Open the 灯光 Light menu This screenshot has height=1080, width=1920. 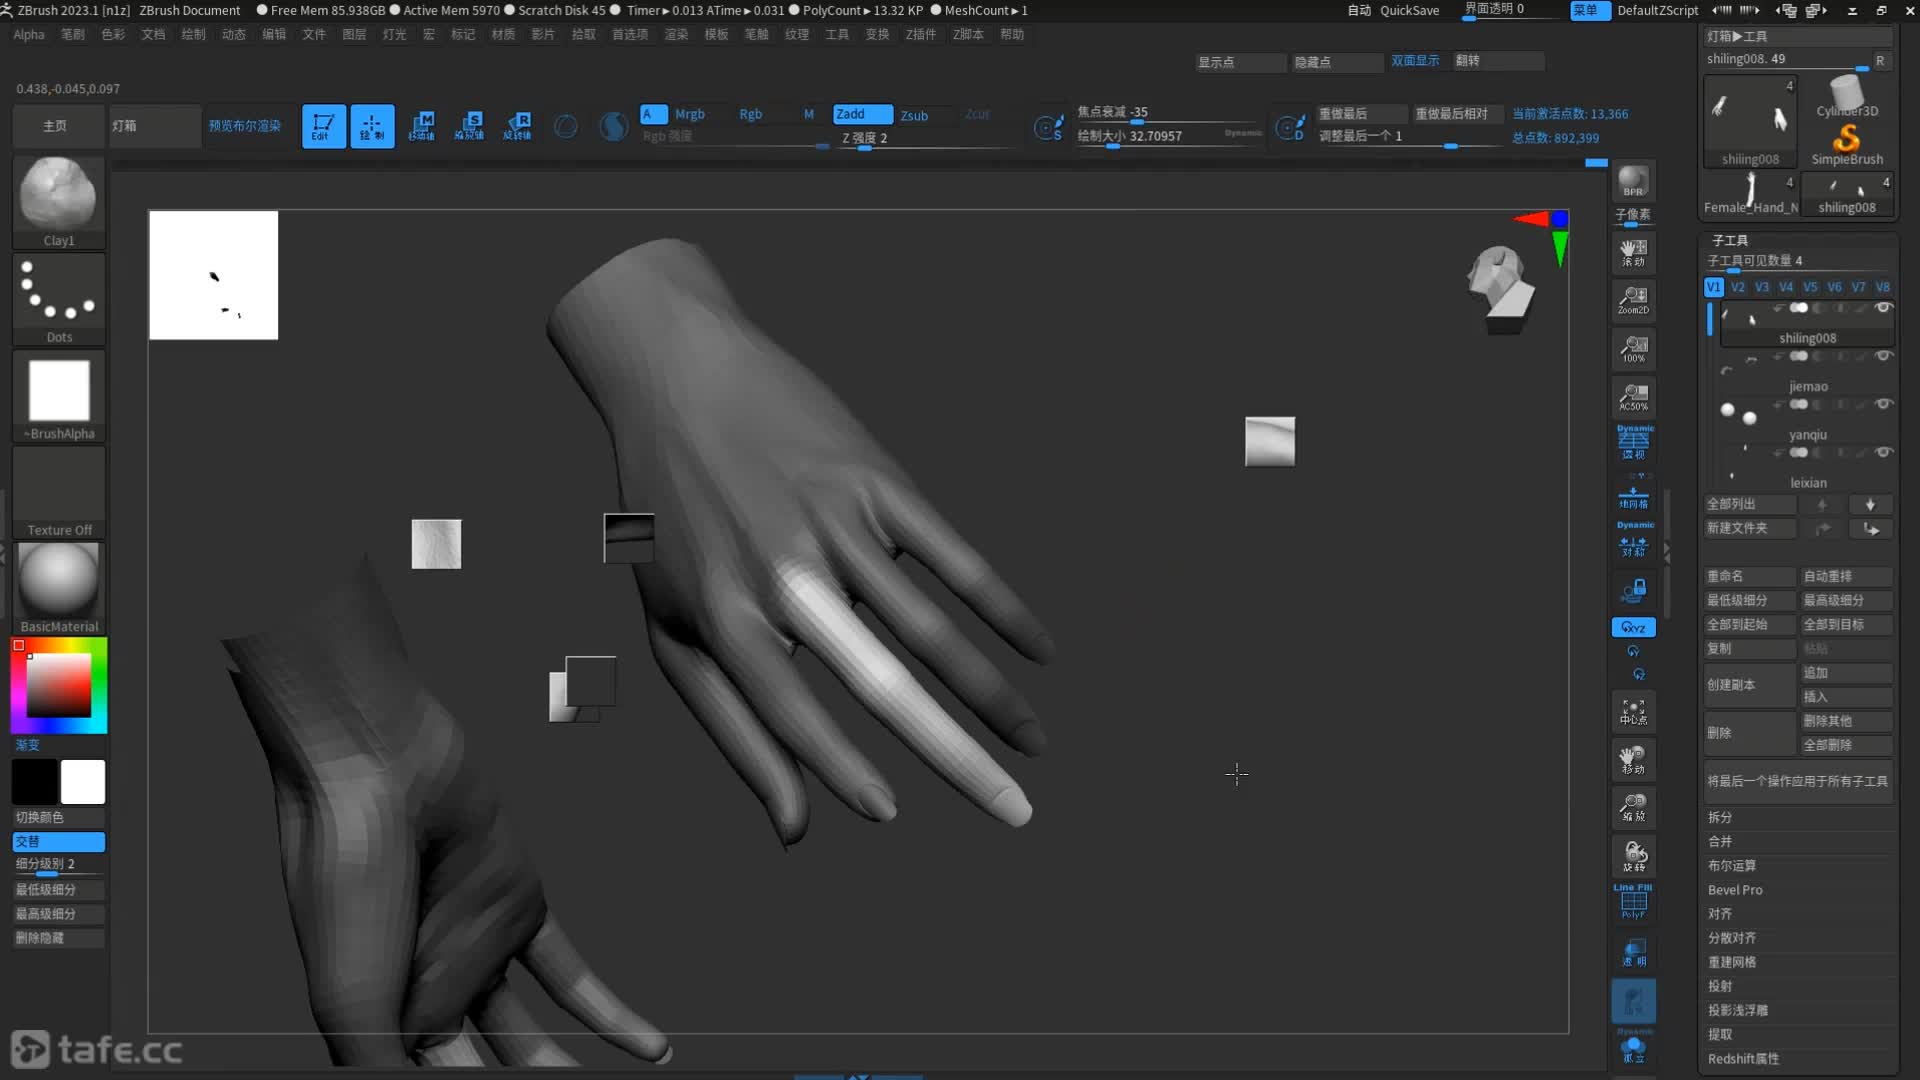(x=394, y=34)
